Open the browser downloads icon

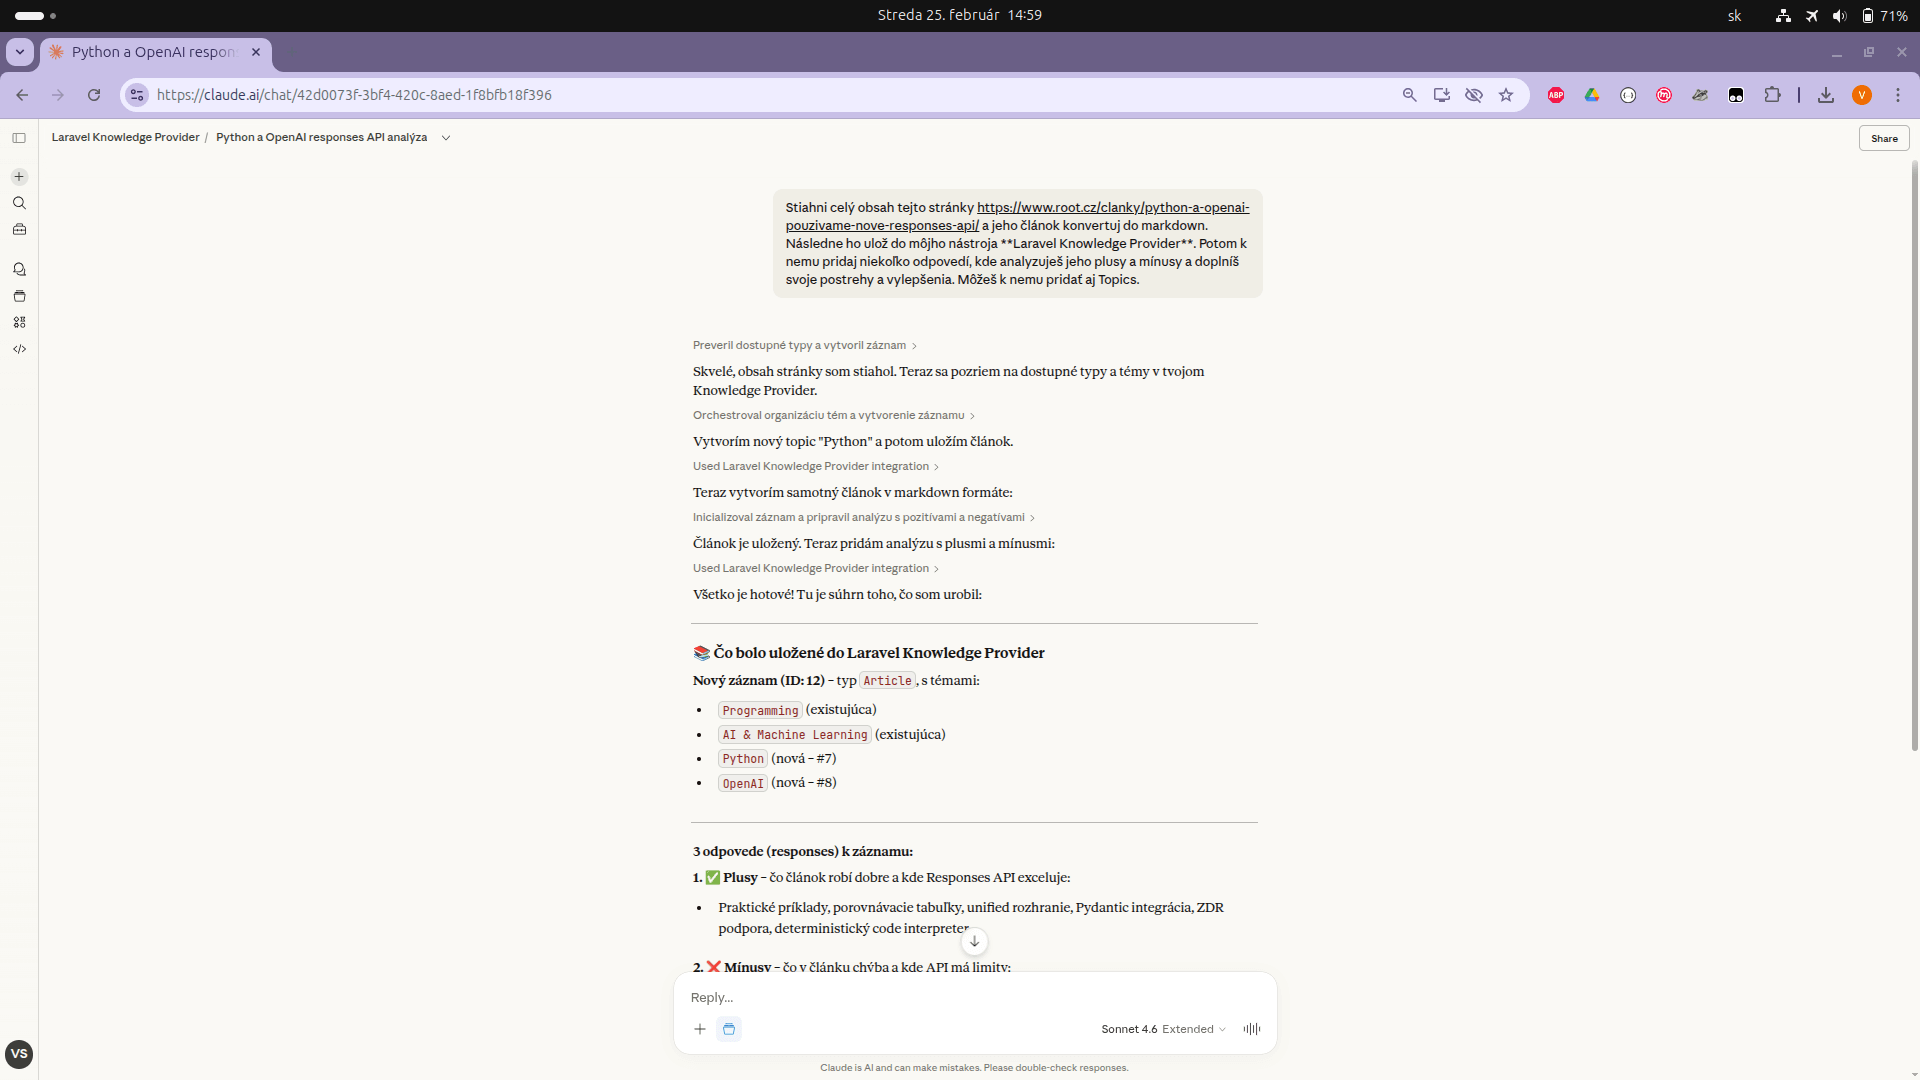coord(1826,95)
